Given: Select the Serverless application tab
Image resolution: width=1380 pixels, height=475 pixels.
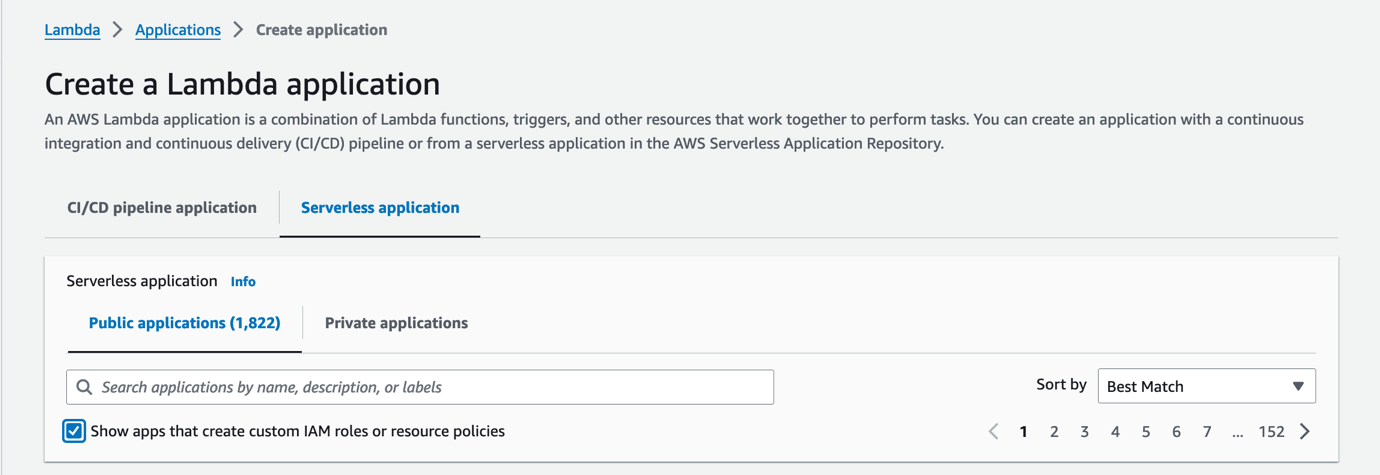Looking at the screenshot, I should pos(380,208).
